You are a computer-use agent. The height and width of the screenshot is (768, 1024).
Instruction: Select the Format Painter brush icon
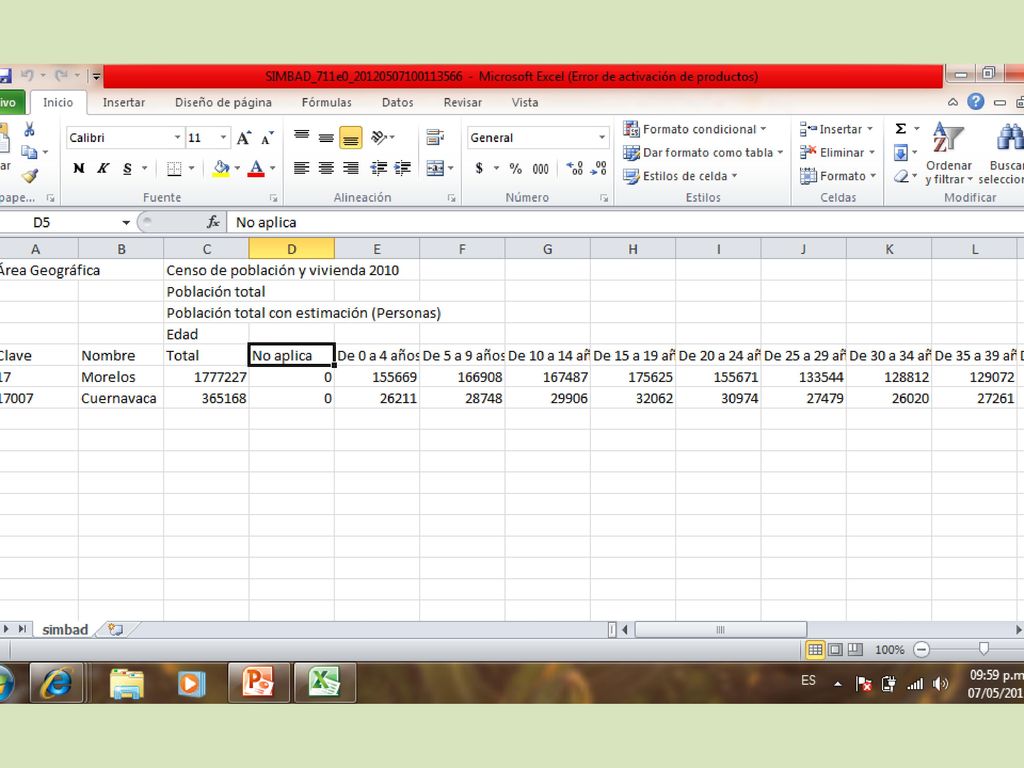click(x=29, y=175)
